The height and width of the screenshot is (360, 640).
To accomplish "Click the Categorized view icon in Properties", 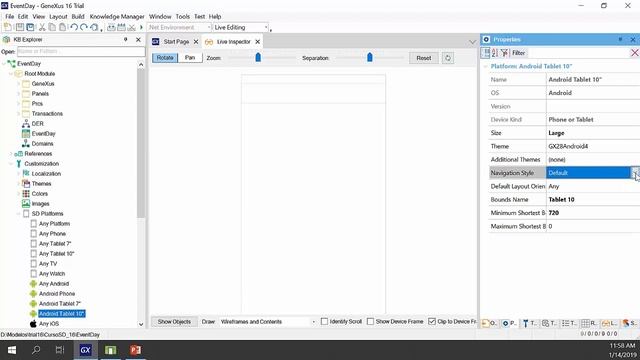I will tap(485, 53).
